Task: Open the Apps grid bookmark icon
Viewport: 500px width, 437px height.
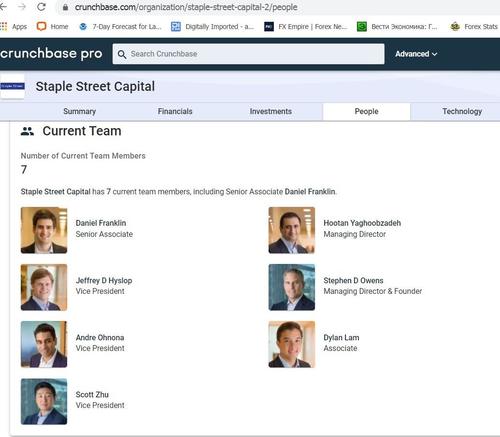Action: (x=4, y=26)
